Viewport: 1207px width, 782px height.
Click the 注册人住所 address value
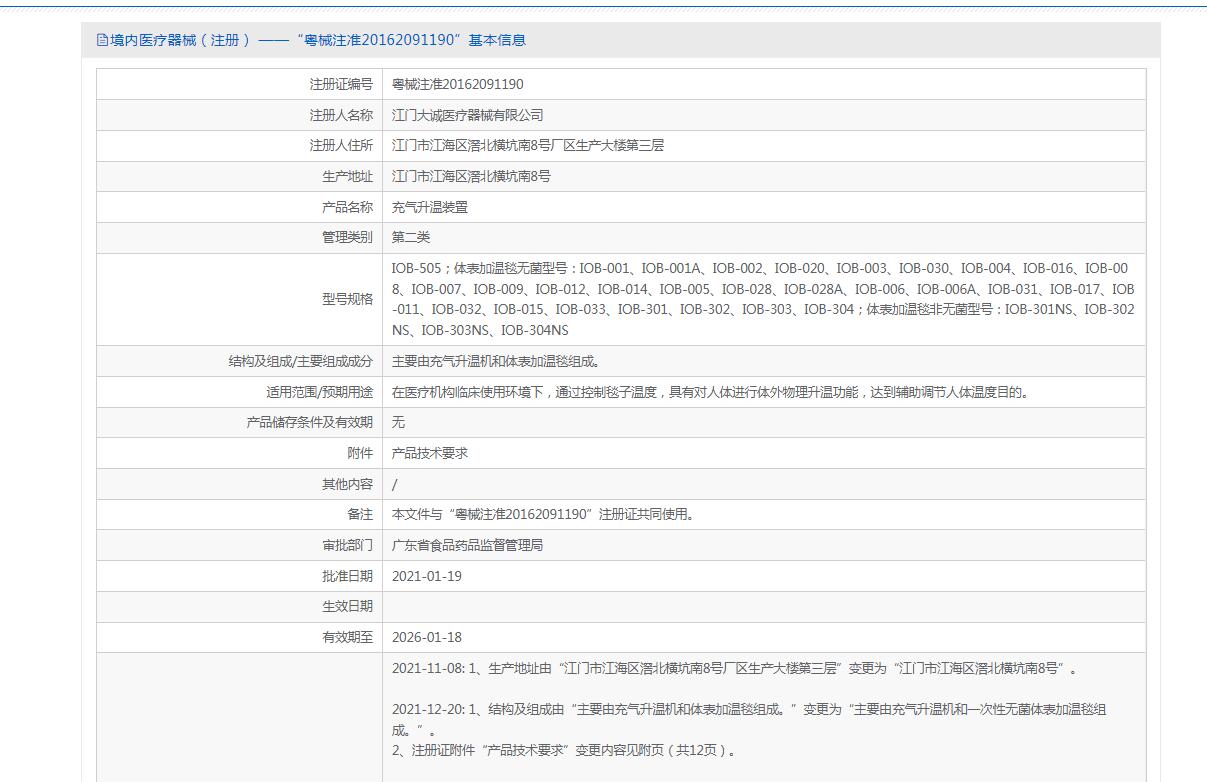pos(527,145)
